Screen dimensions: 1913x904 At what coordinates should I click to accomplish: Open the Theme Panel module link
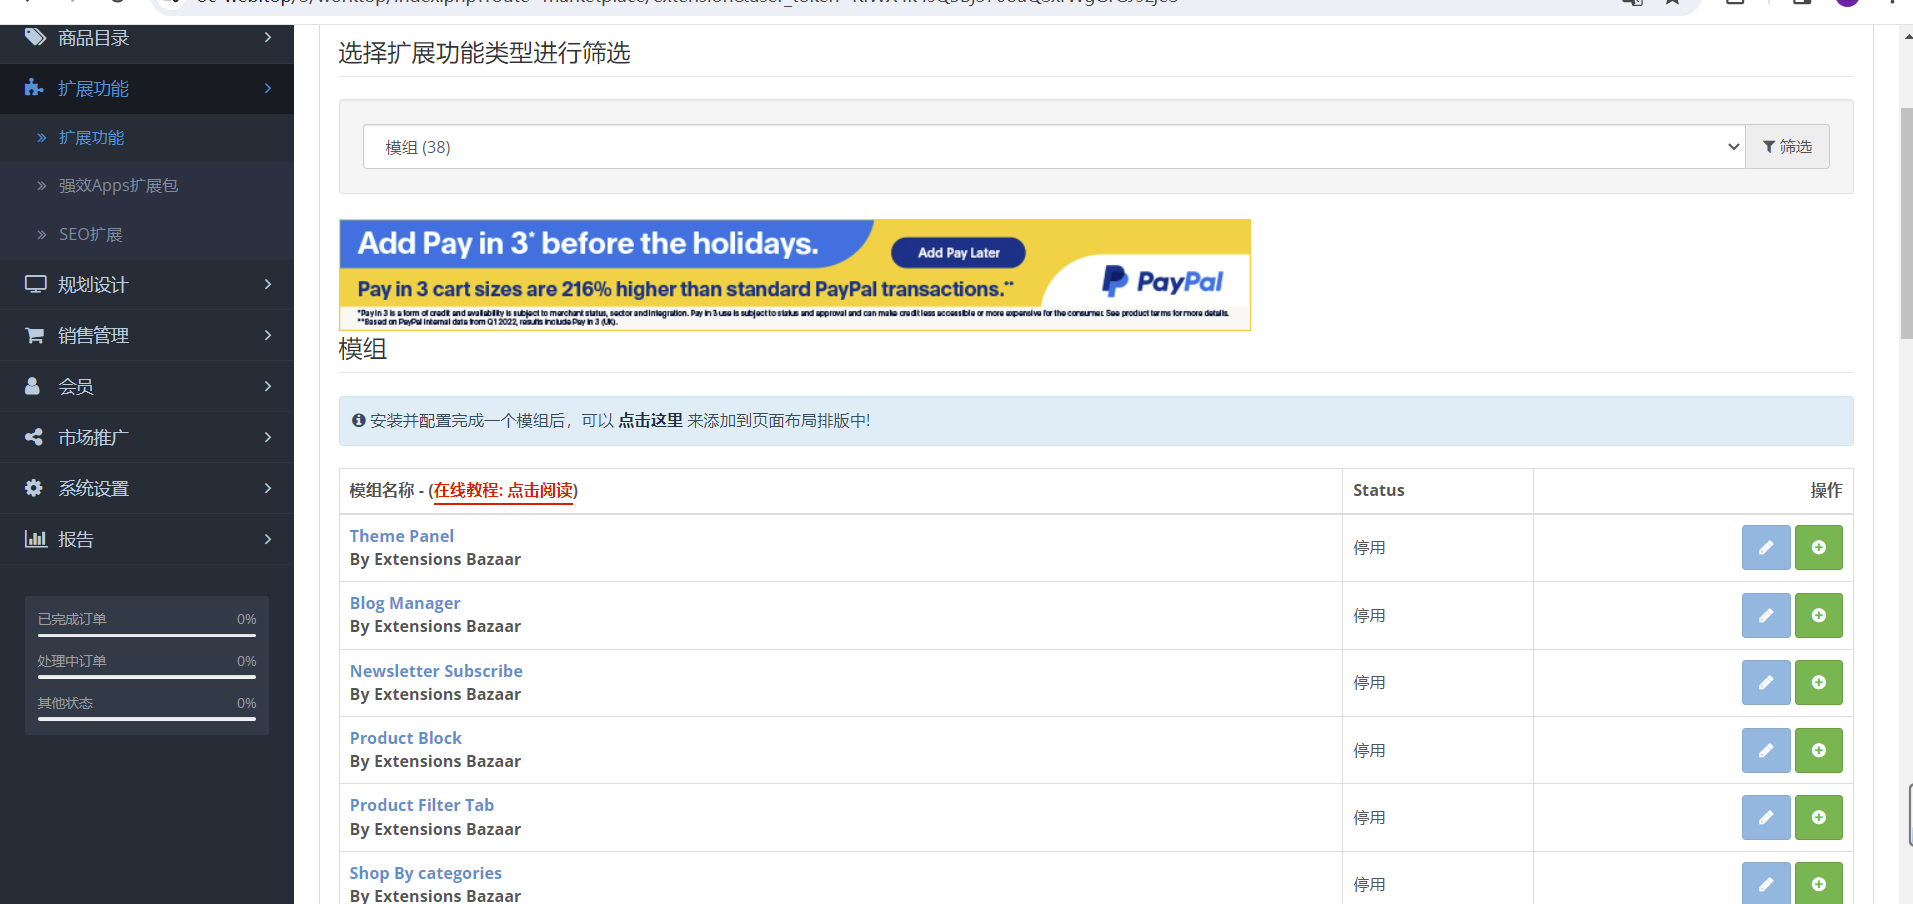coord(401,536)
